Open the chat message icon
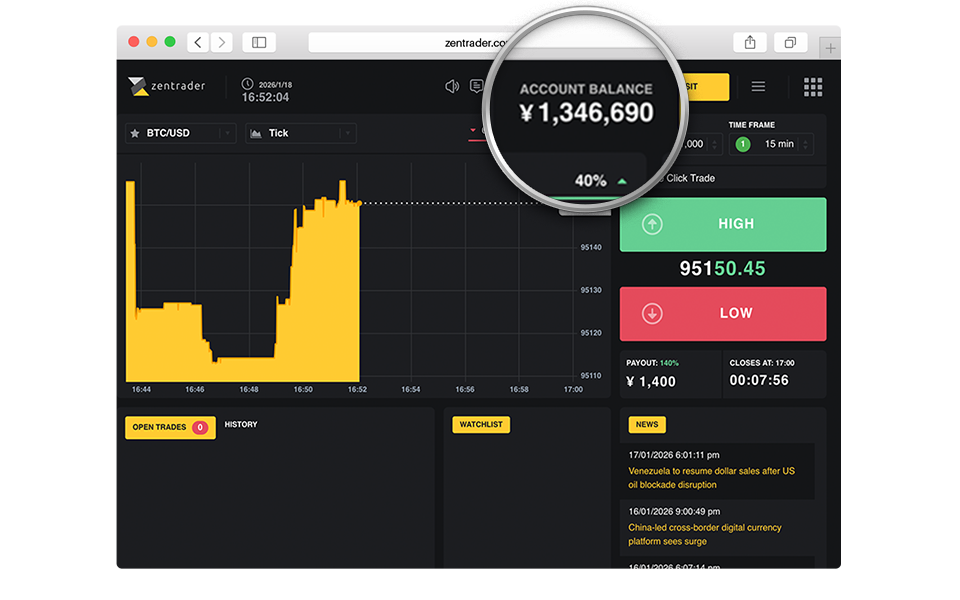Viewport: 960px width, 600px height. point(477,86)
